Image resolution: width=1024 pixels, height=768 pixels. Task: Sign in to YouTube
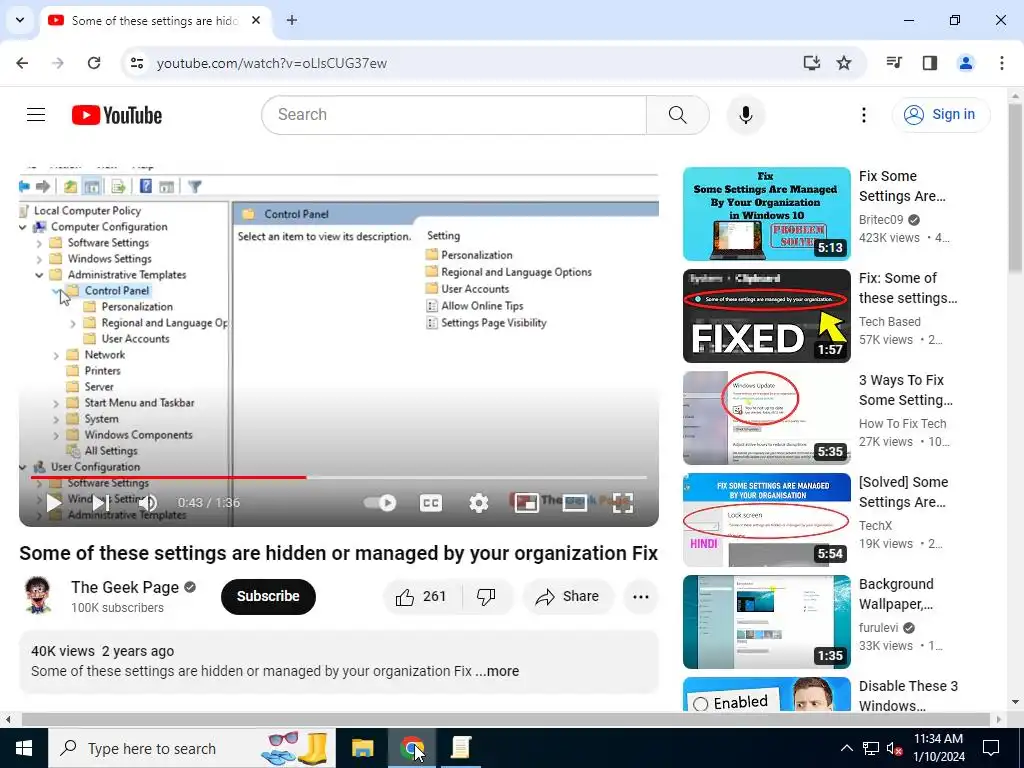(940, 115)
